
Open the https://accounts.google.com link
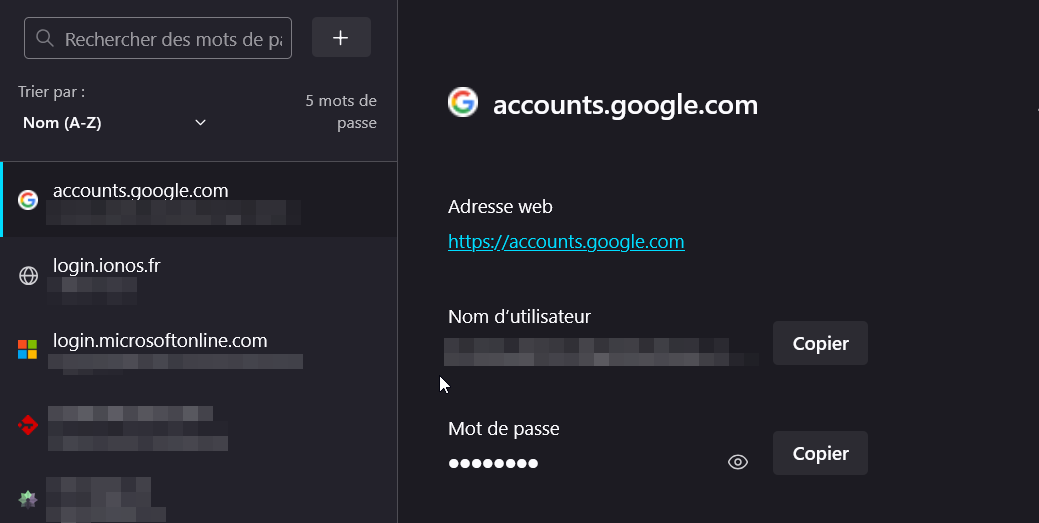point(566,242)
